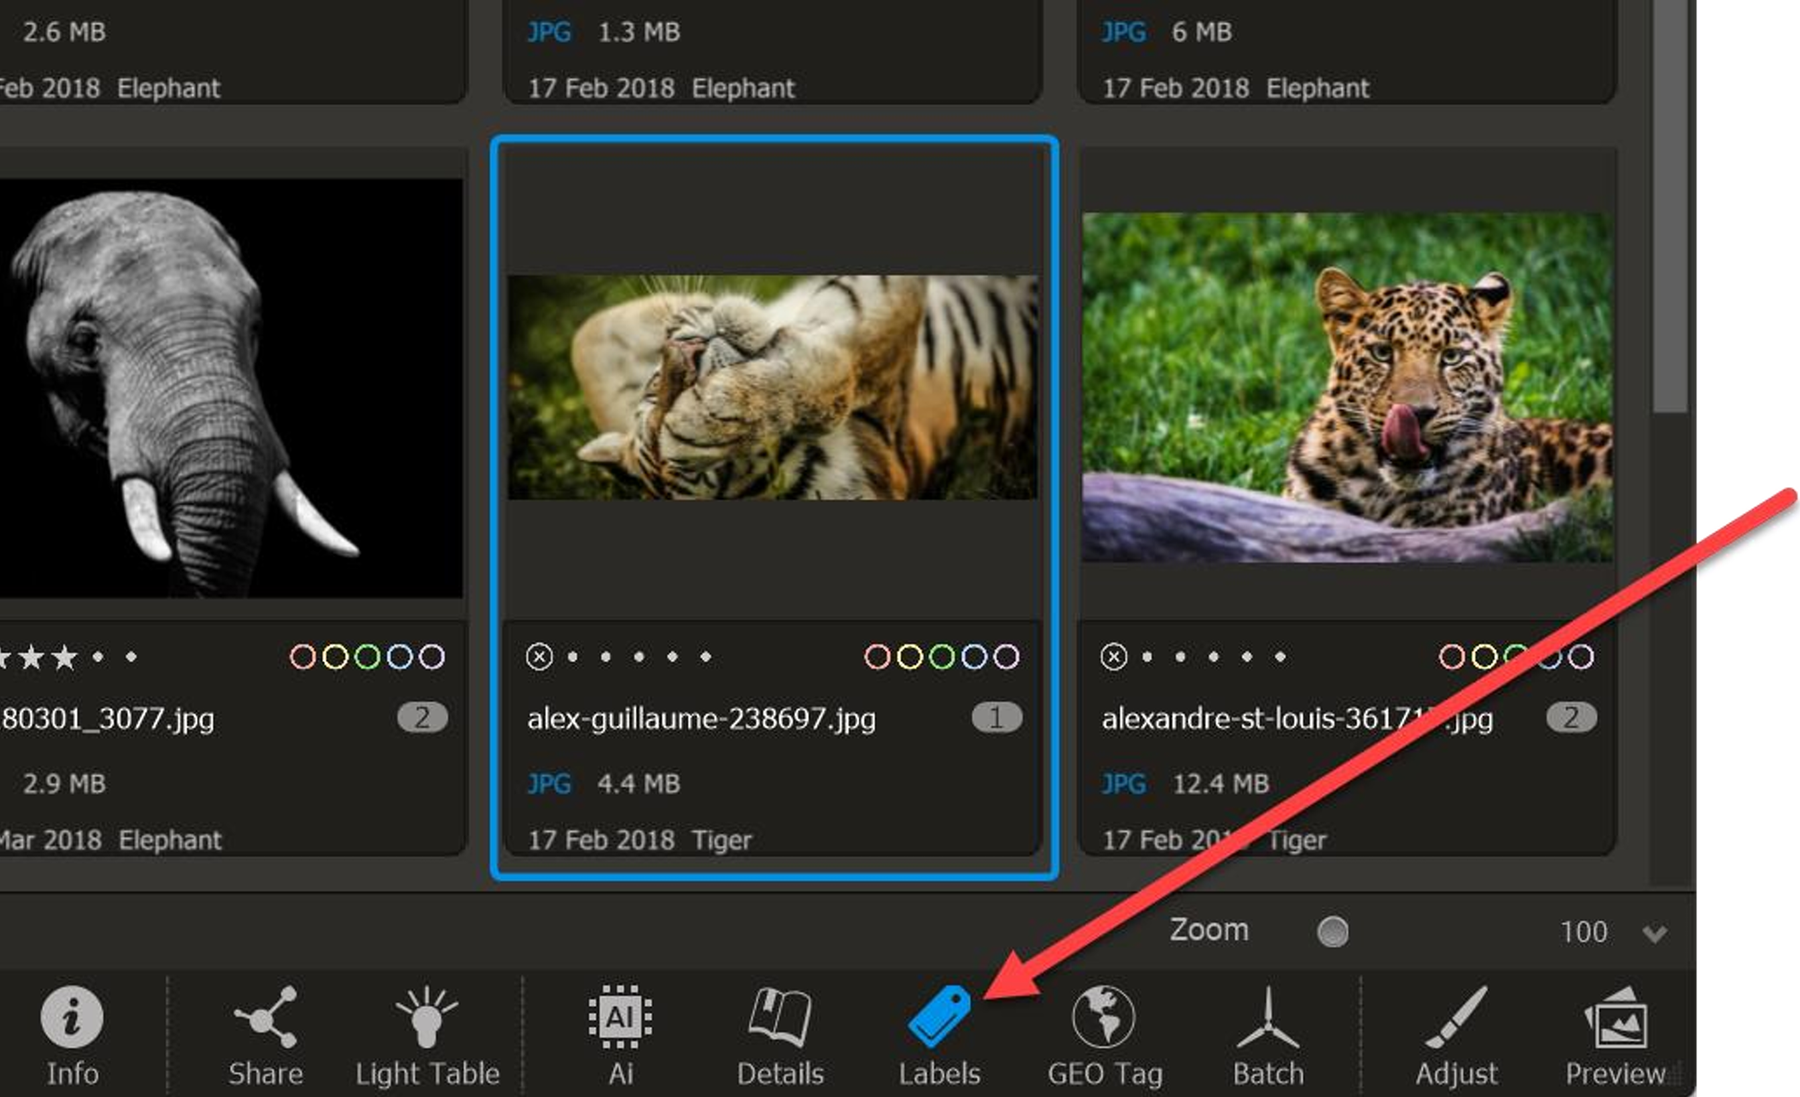Set third star on 80301_3077.jpg
The width and height of the screenshot is (1800, 1097).
click(65, 657)
